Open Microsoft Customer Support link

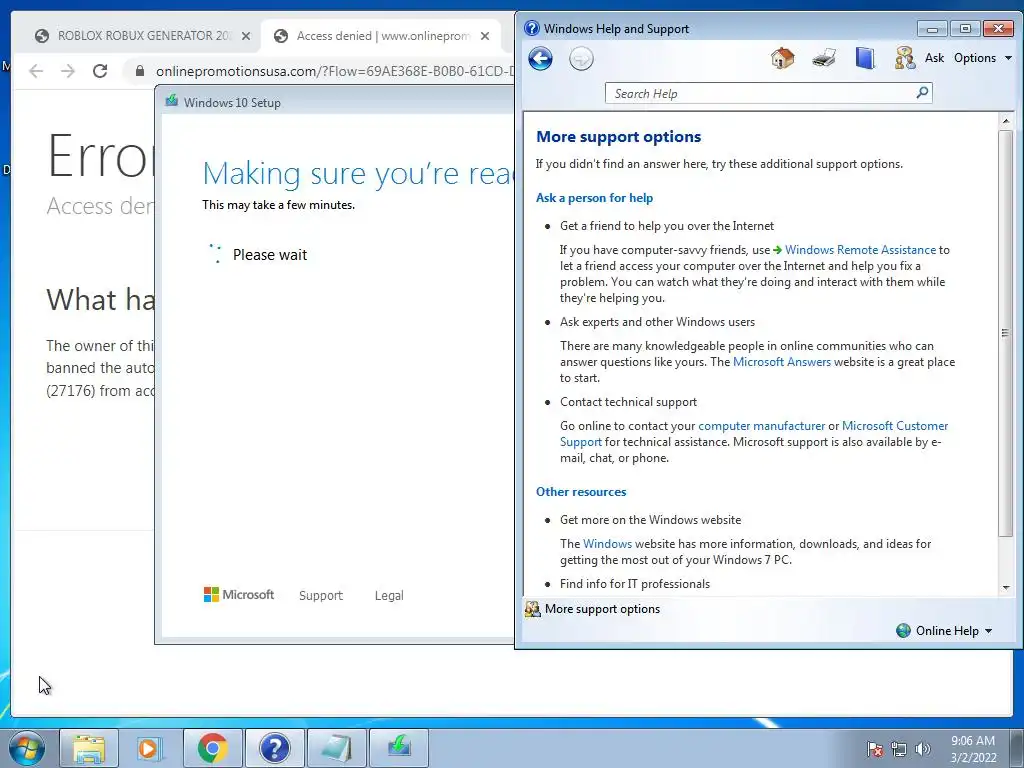coord(894,426)
